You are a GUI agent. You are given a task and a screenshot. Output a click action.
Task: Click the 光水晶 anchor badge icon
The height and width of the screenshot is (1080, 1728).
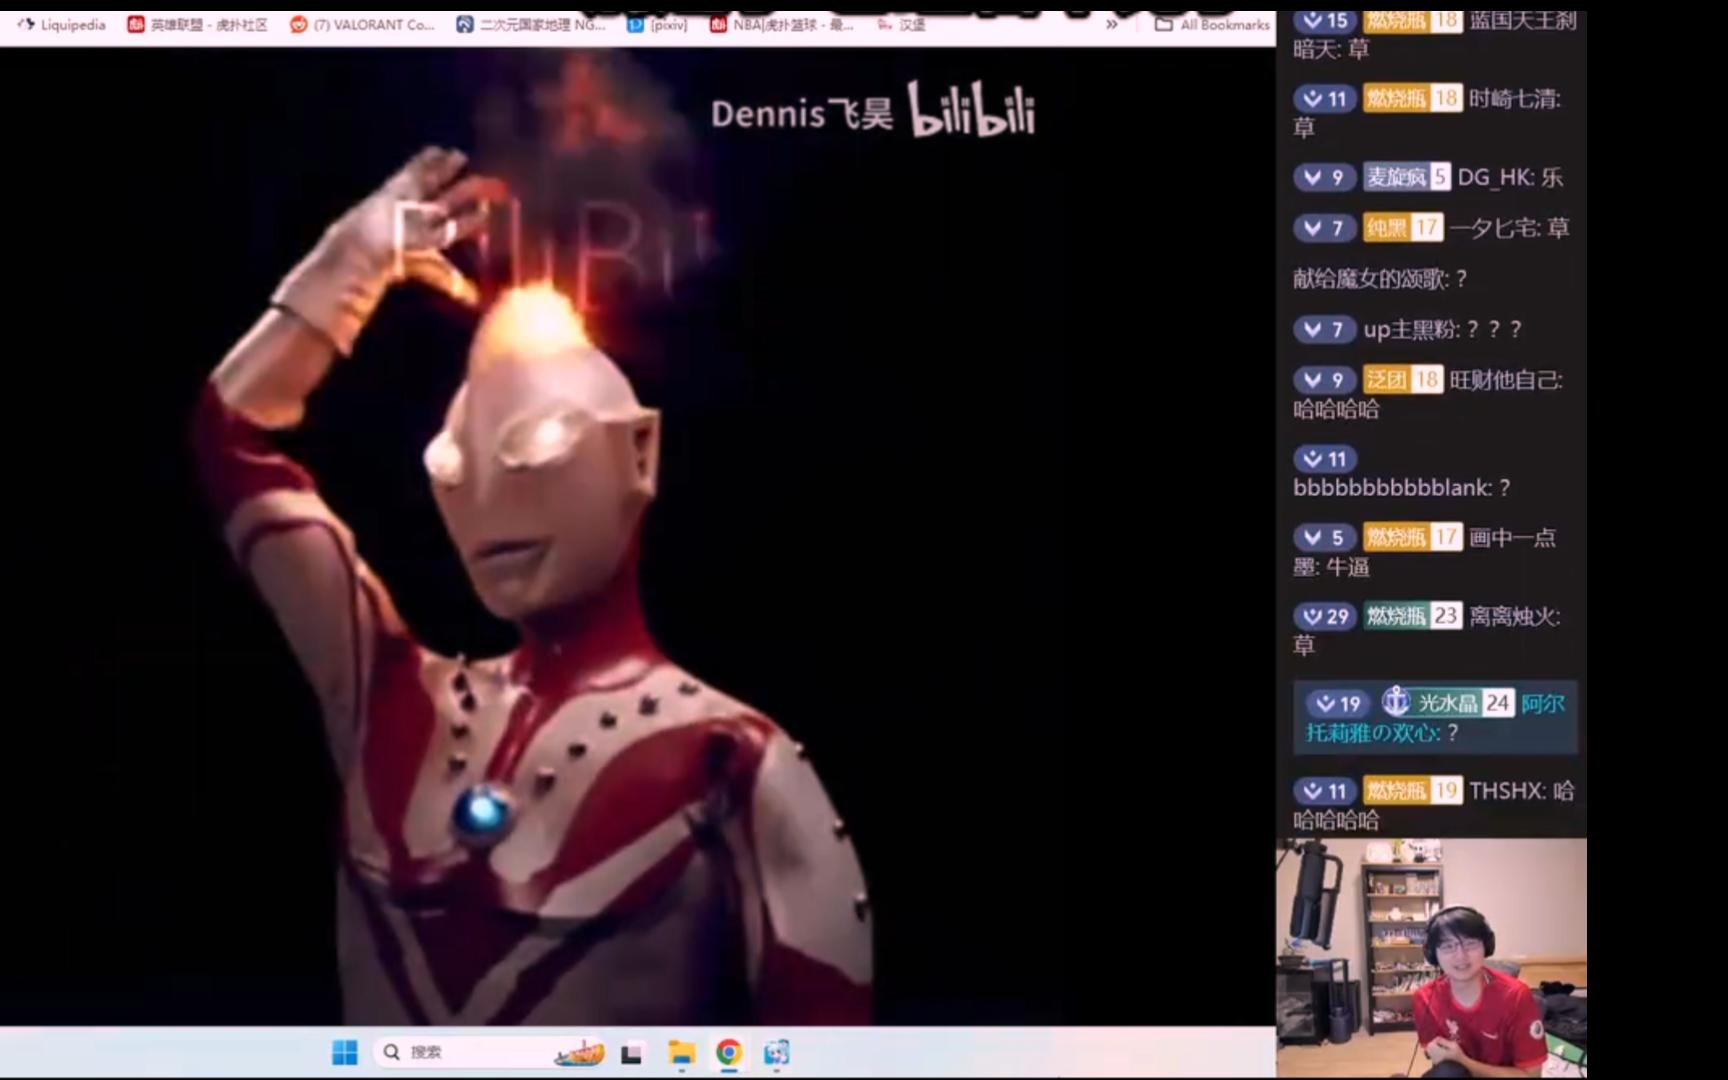tap(1395, 702)
